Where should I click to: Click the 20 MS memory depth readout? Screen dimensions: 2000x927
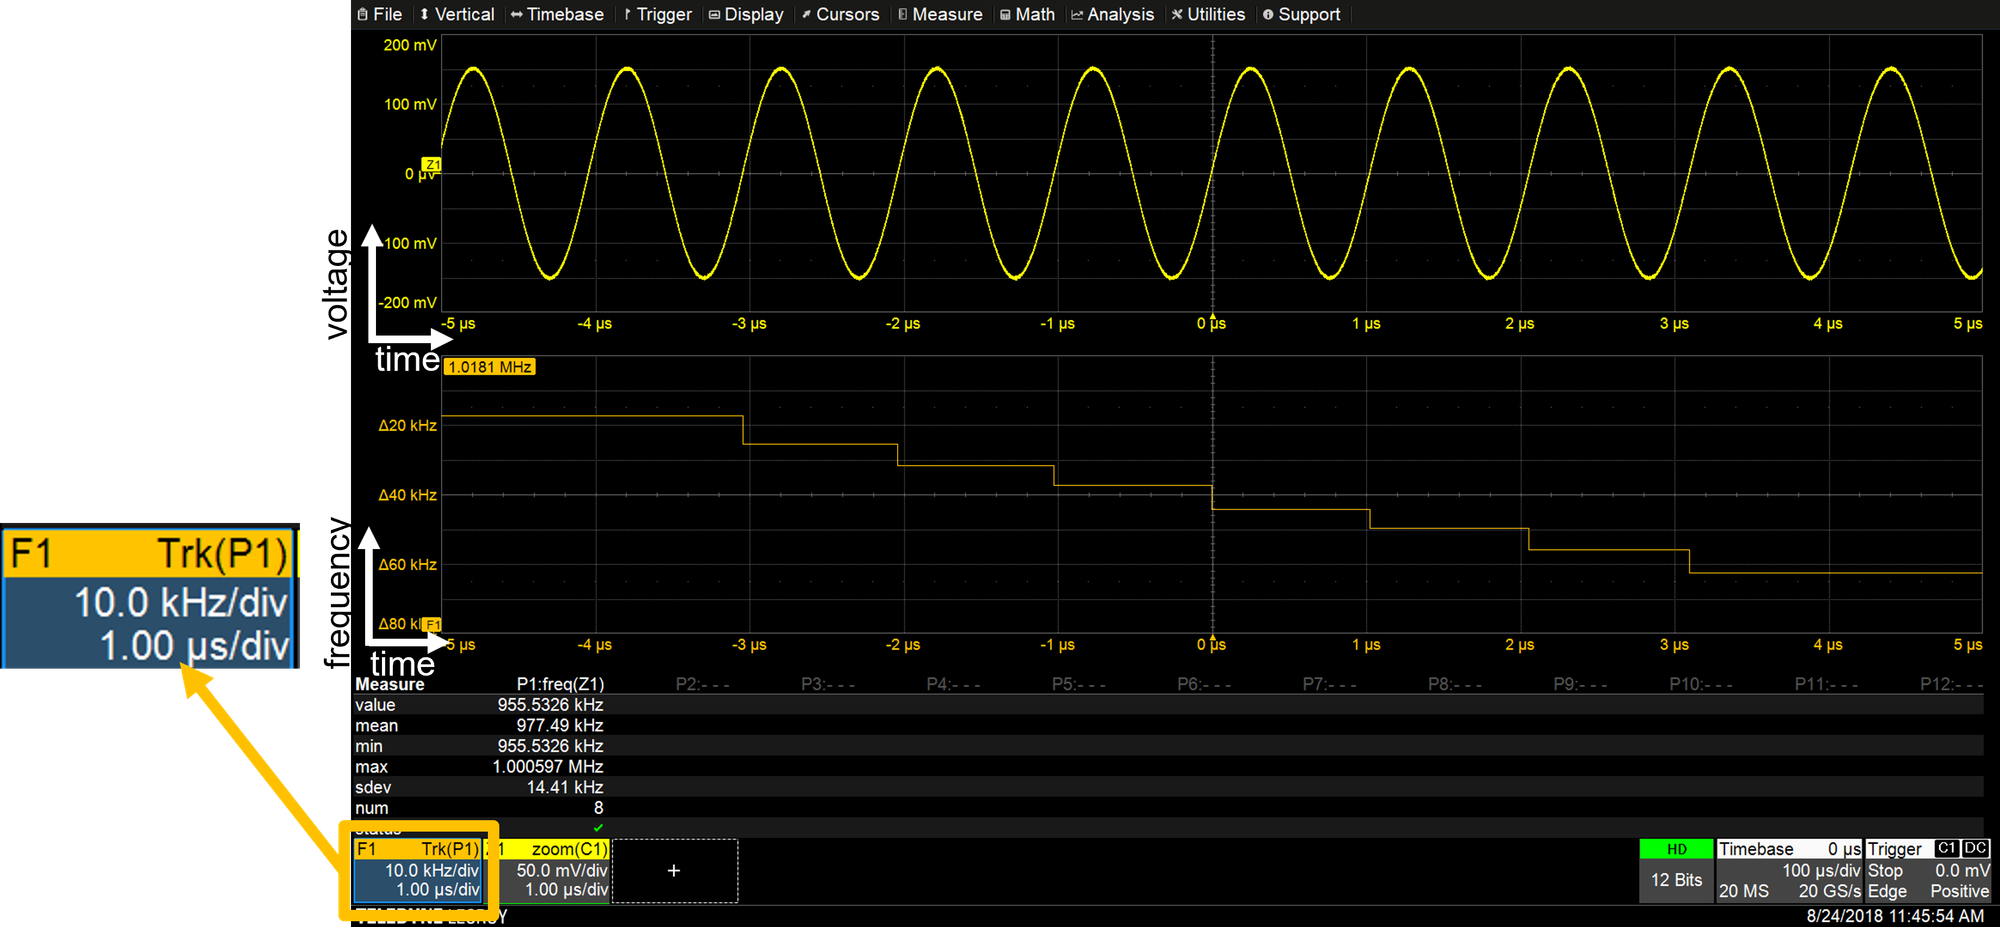(x=1744, y=891)
